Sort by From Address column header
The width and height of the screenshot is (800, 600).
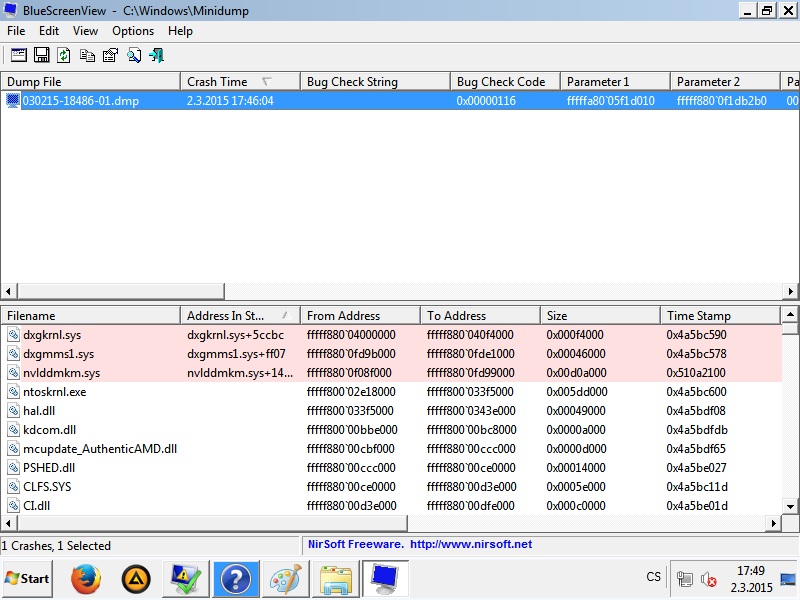point(361,315)
